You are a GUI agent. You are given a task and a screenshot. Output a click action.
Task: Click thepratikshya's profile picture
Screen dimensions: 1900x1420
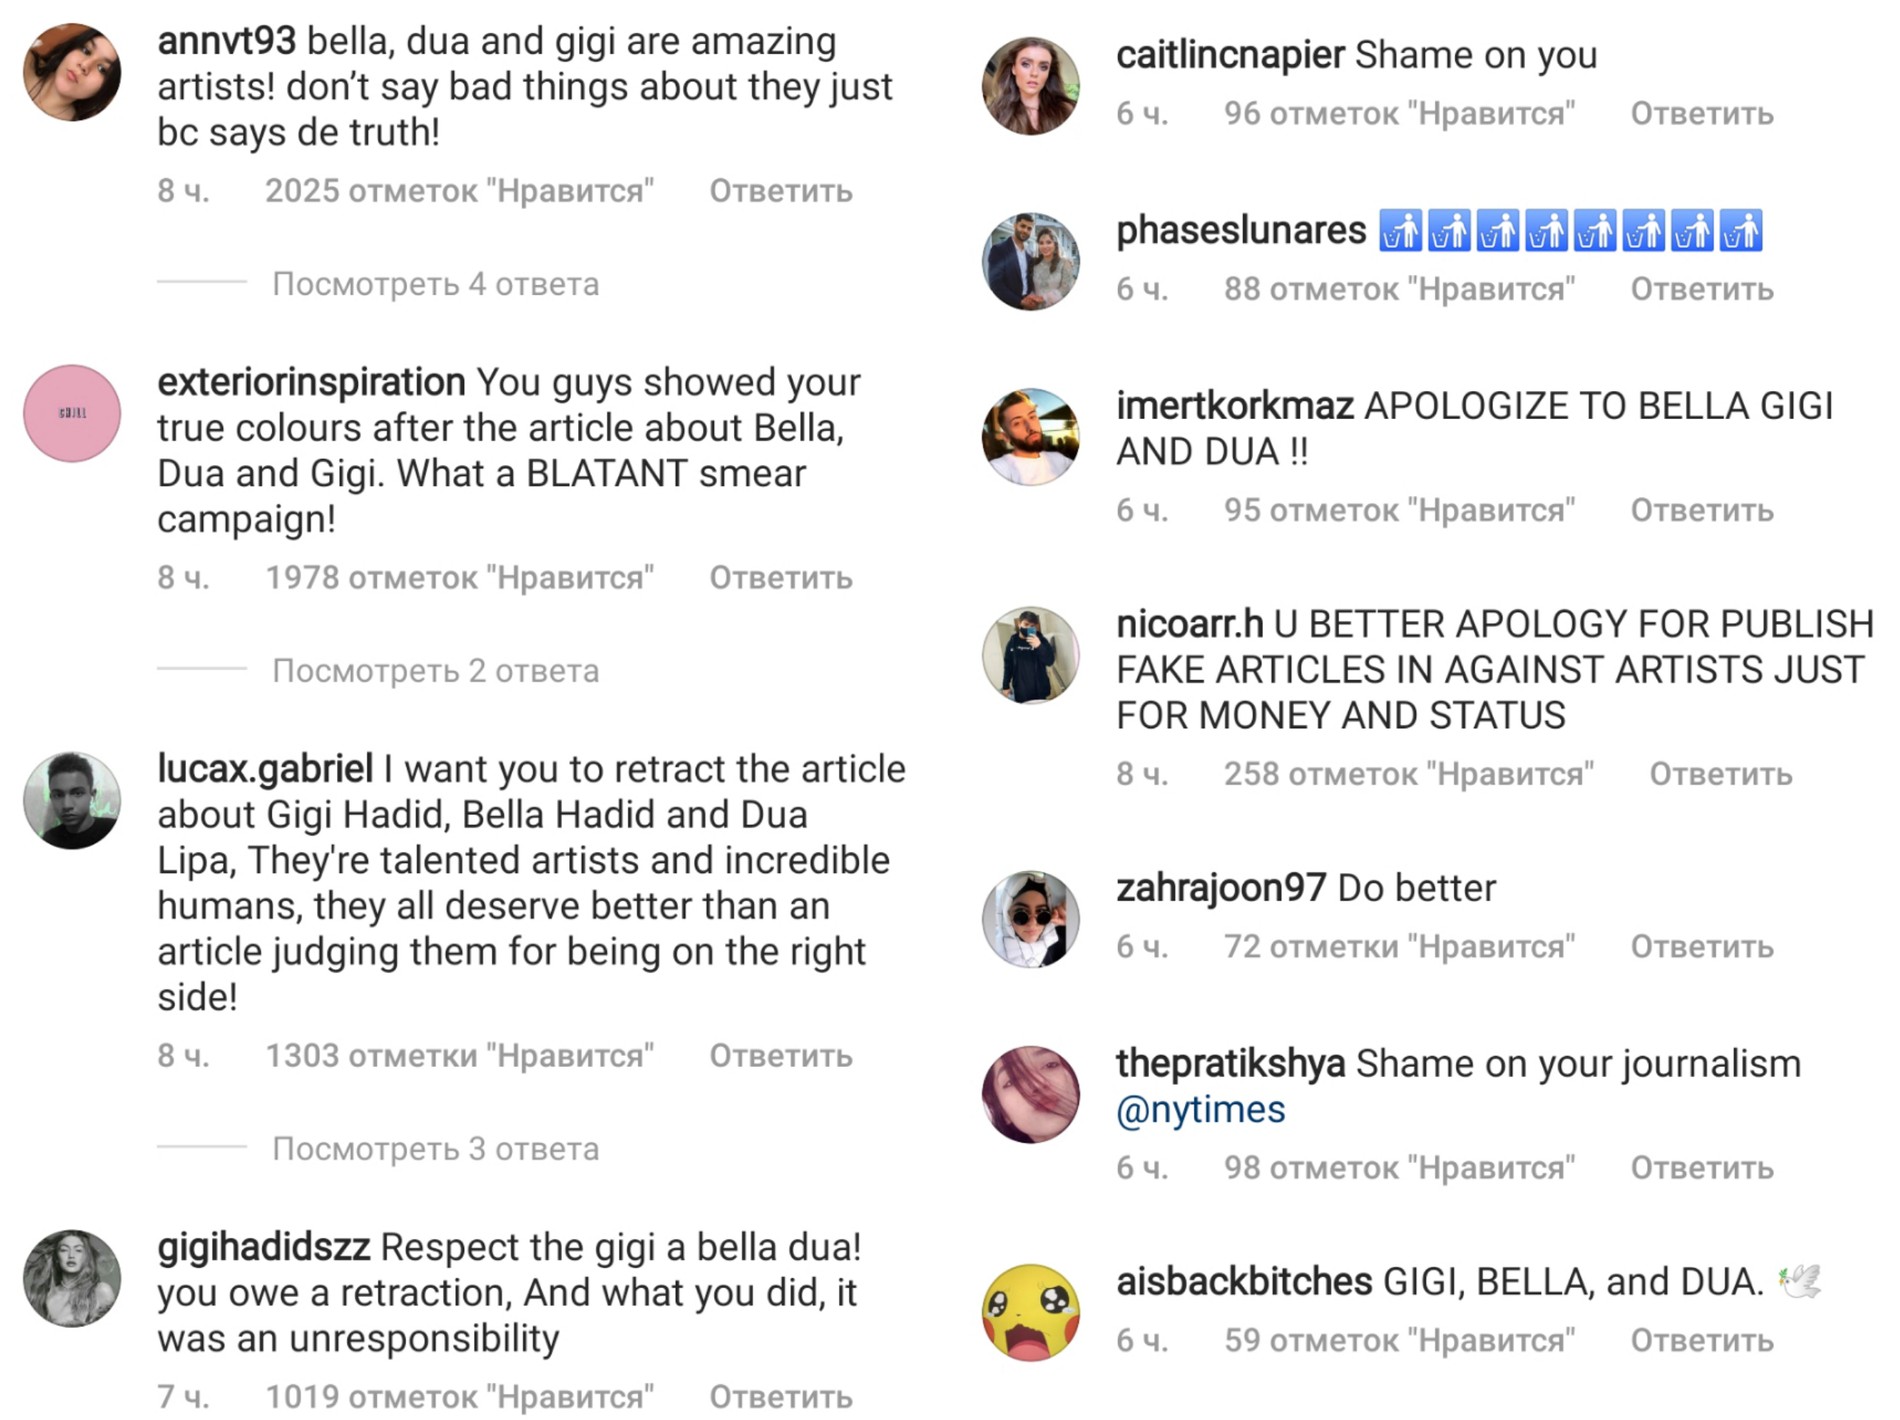click(x=1030, y=1094)
